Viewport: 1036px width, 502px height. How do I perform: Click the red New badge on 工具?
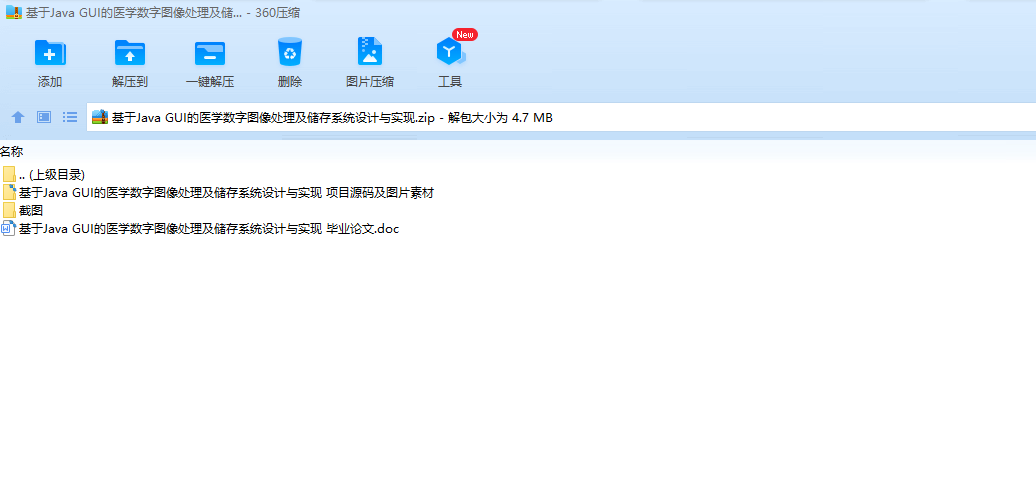(x=464, y=34)
